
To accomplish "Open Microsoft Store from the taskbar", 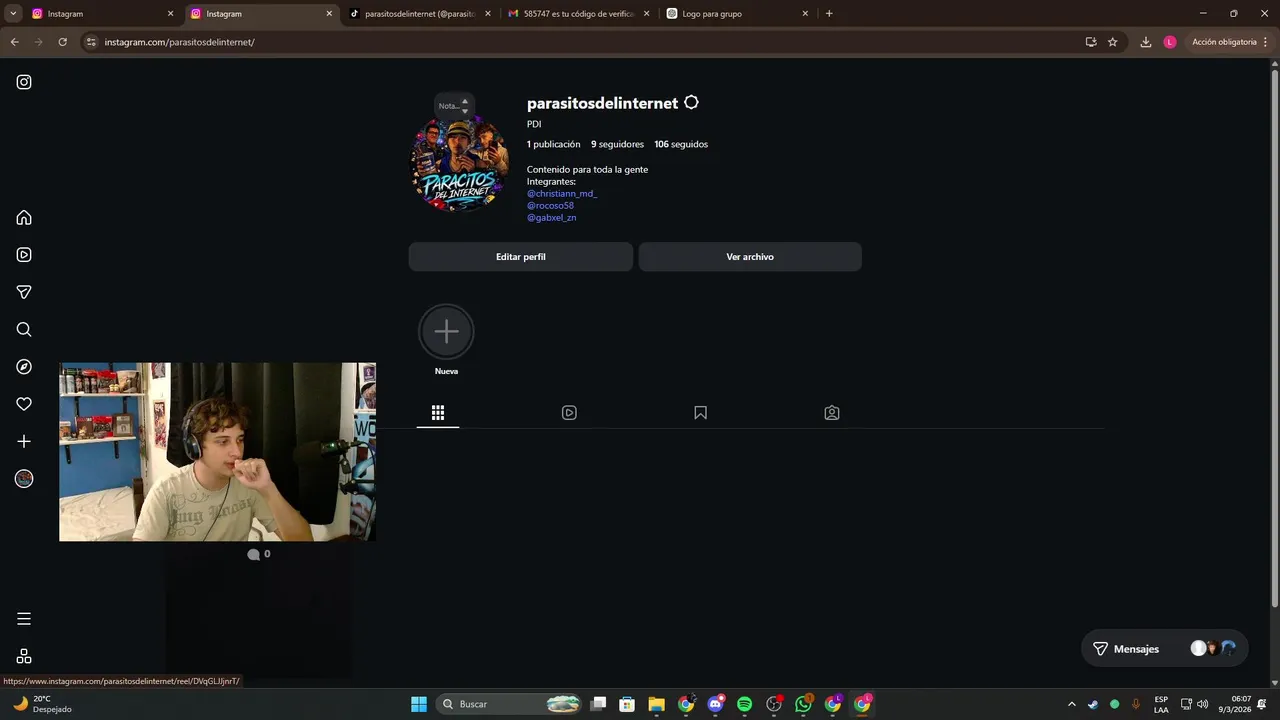I will point(627,704).
